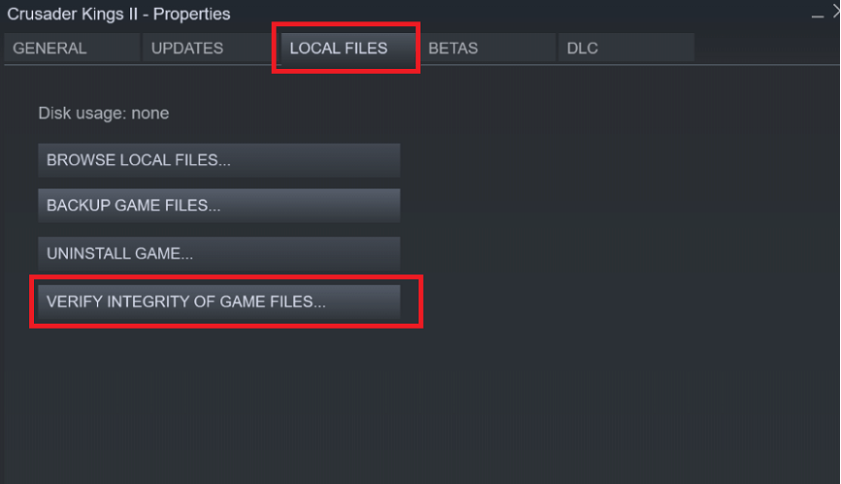Image resolution: width=841 pixels, height=484 pixels.
Task: Create a backup copy of game files
Action: click(219, 206)
